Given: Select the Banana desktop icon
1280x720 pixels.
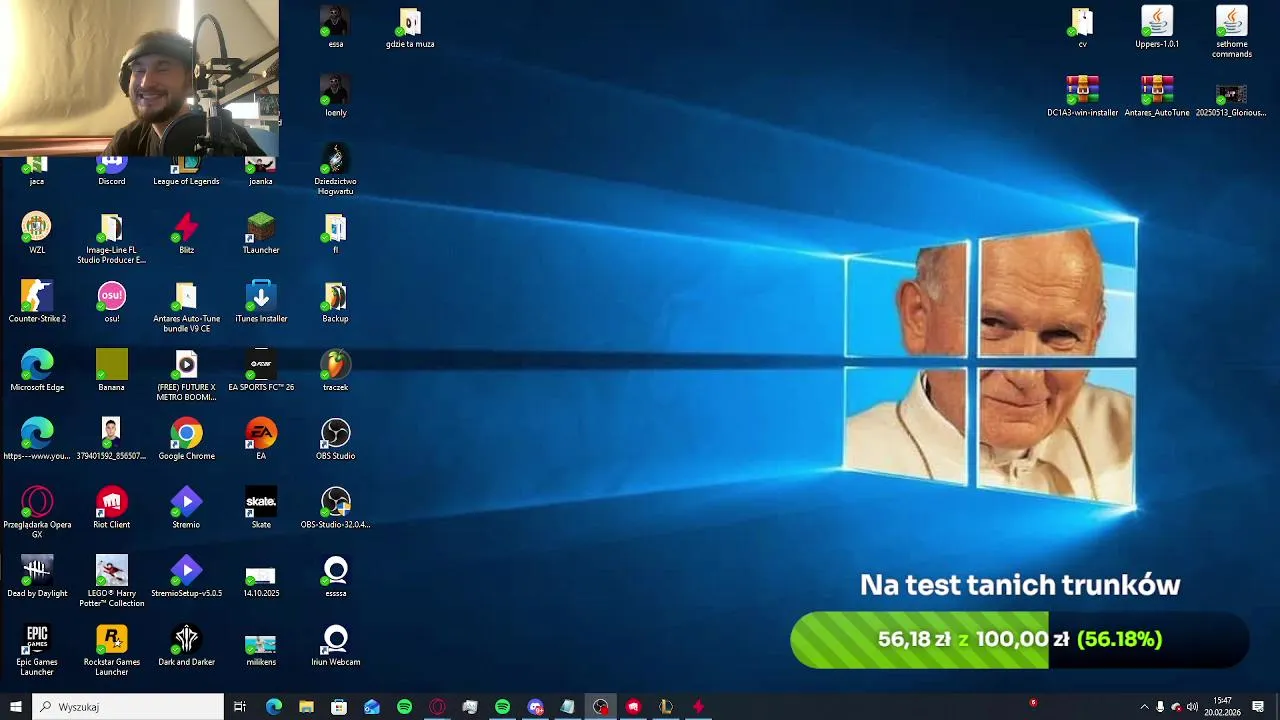Looking at the screenshot, I should point(111,370).
